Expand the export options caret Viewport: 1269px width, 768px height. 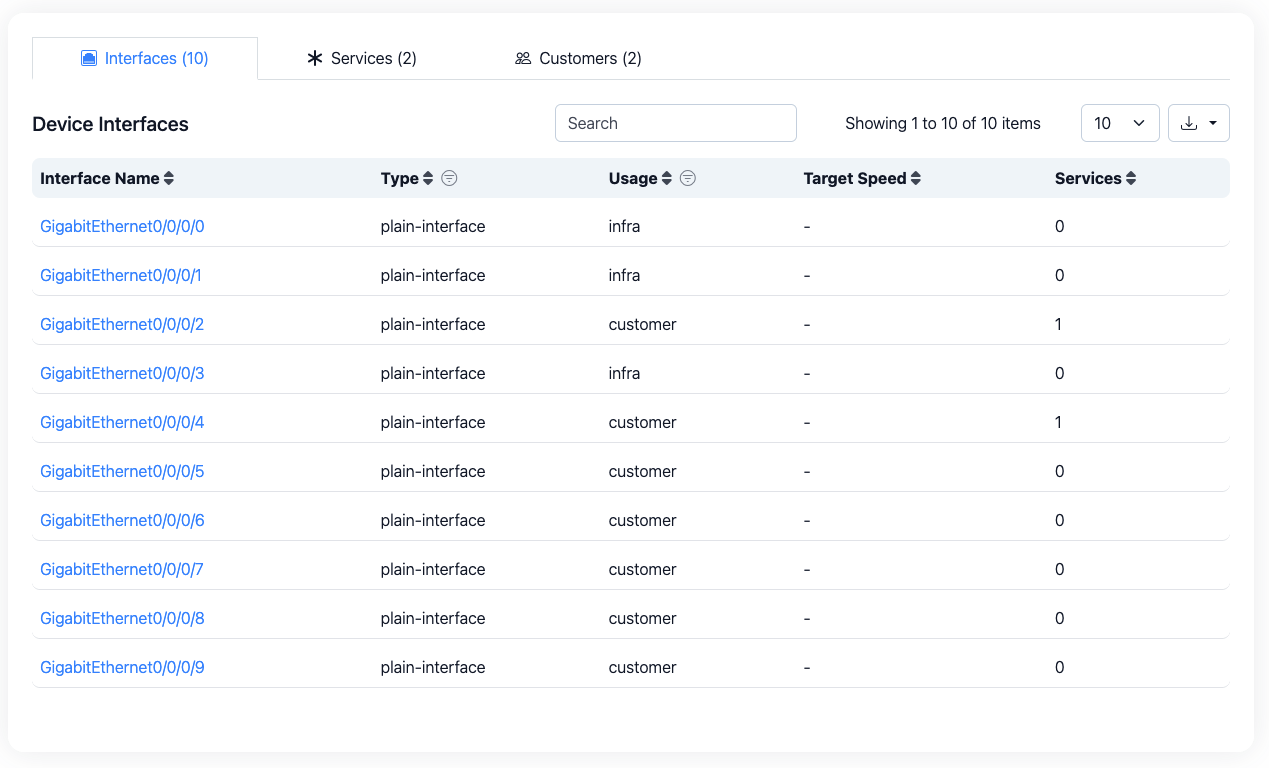[1213, 123]
